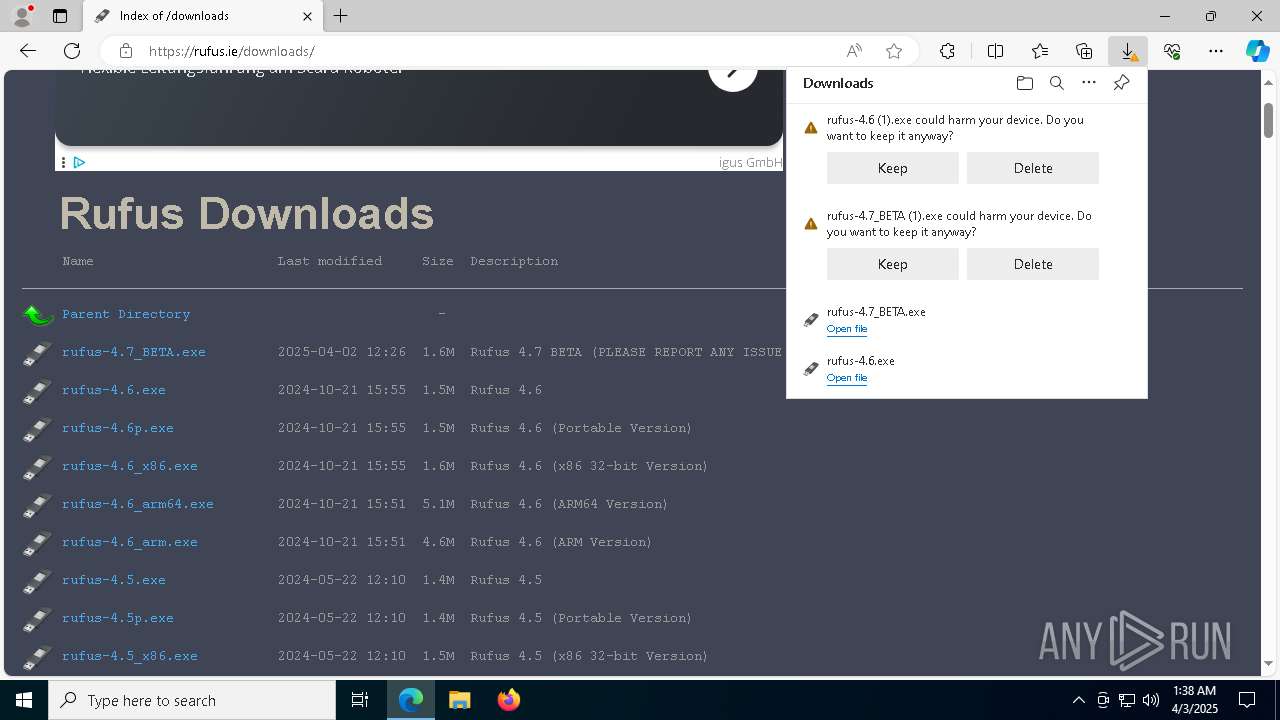Open Favorites list toolbar icon

tap(1040, 51)
